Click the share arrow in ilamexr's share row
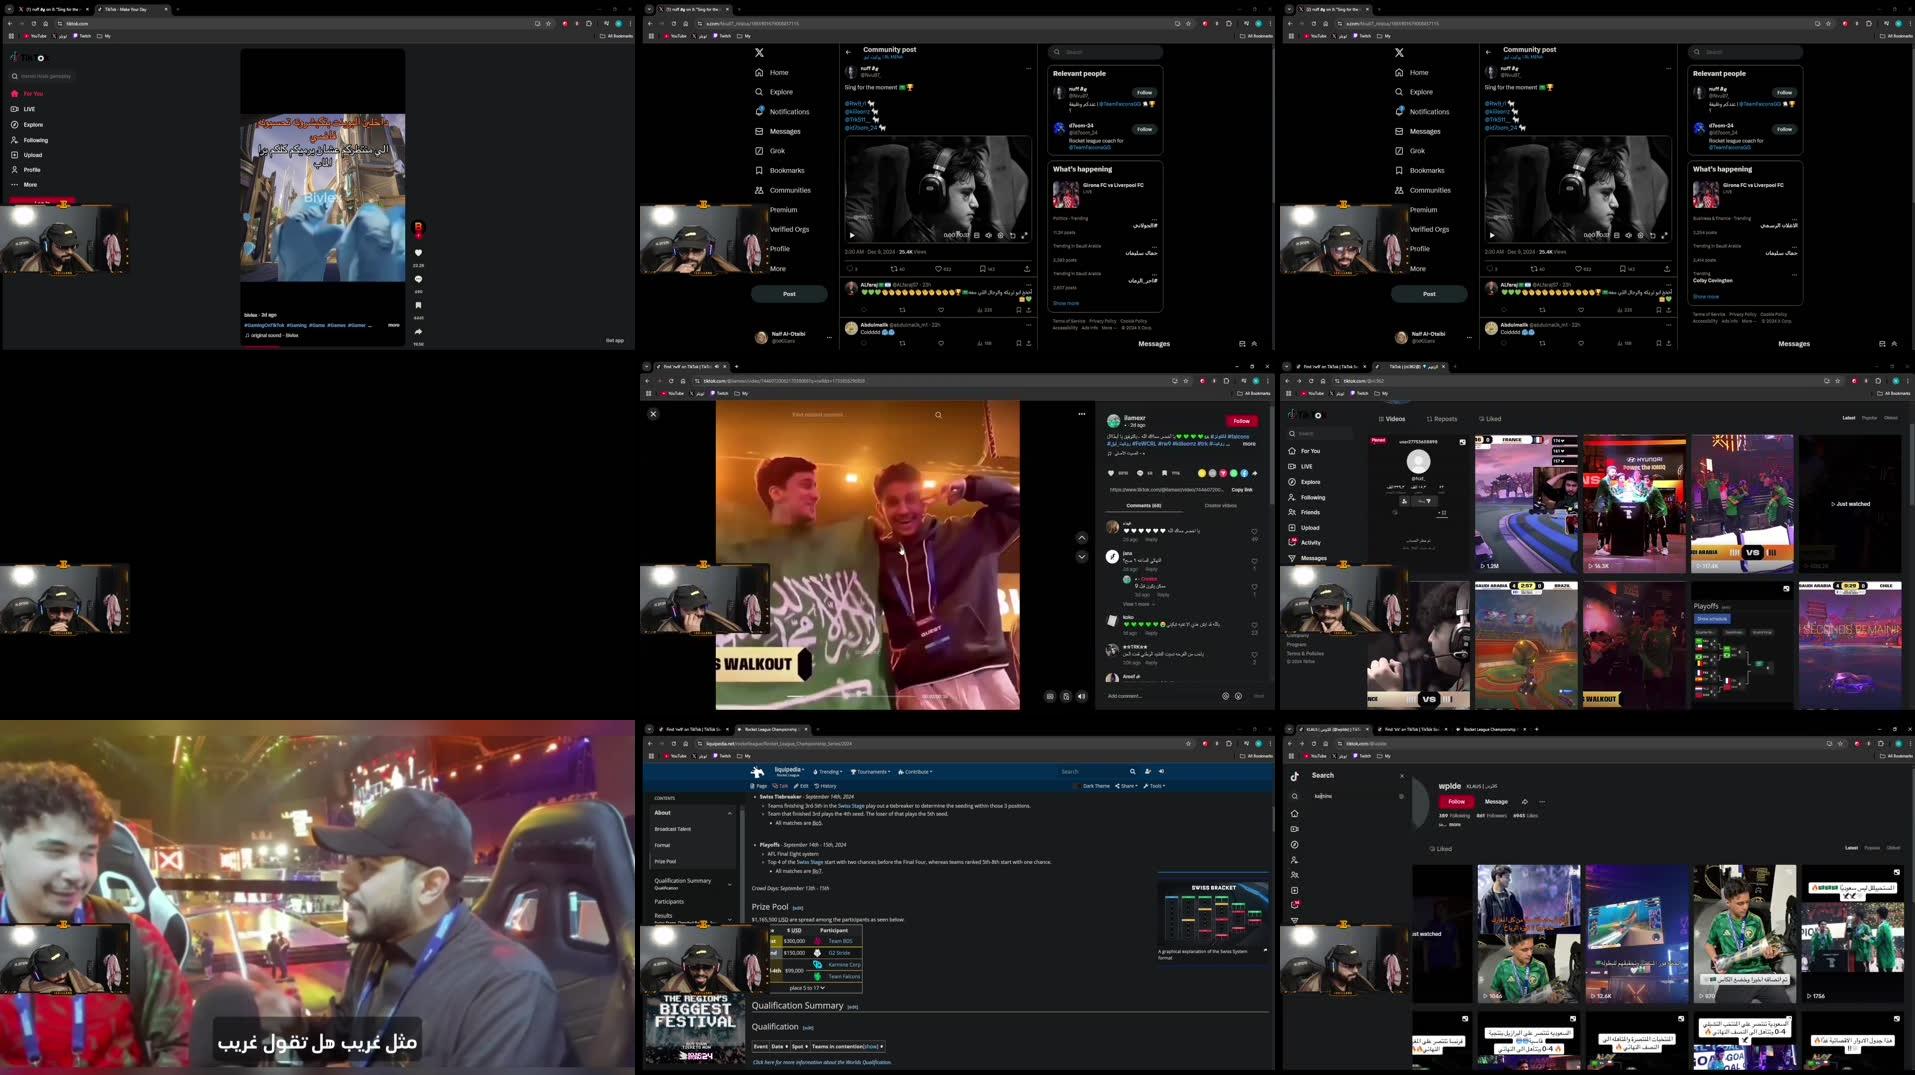The width and height of the screenshot is (1915, 1075). [x=1254, y=473]
